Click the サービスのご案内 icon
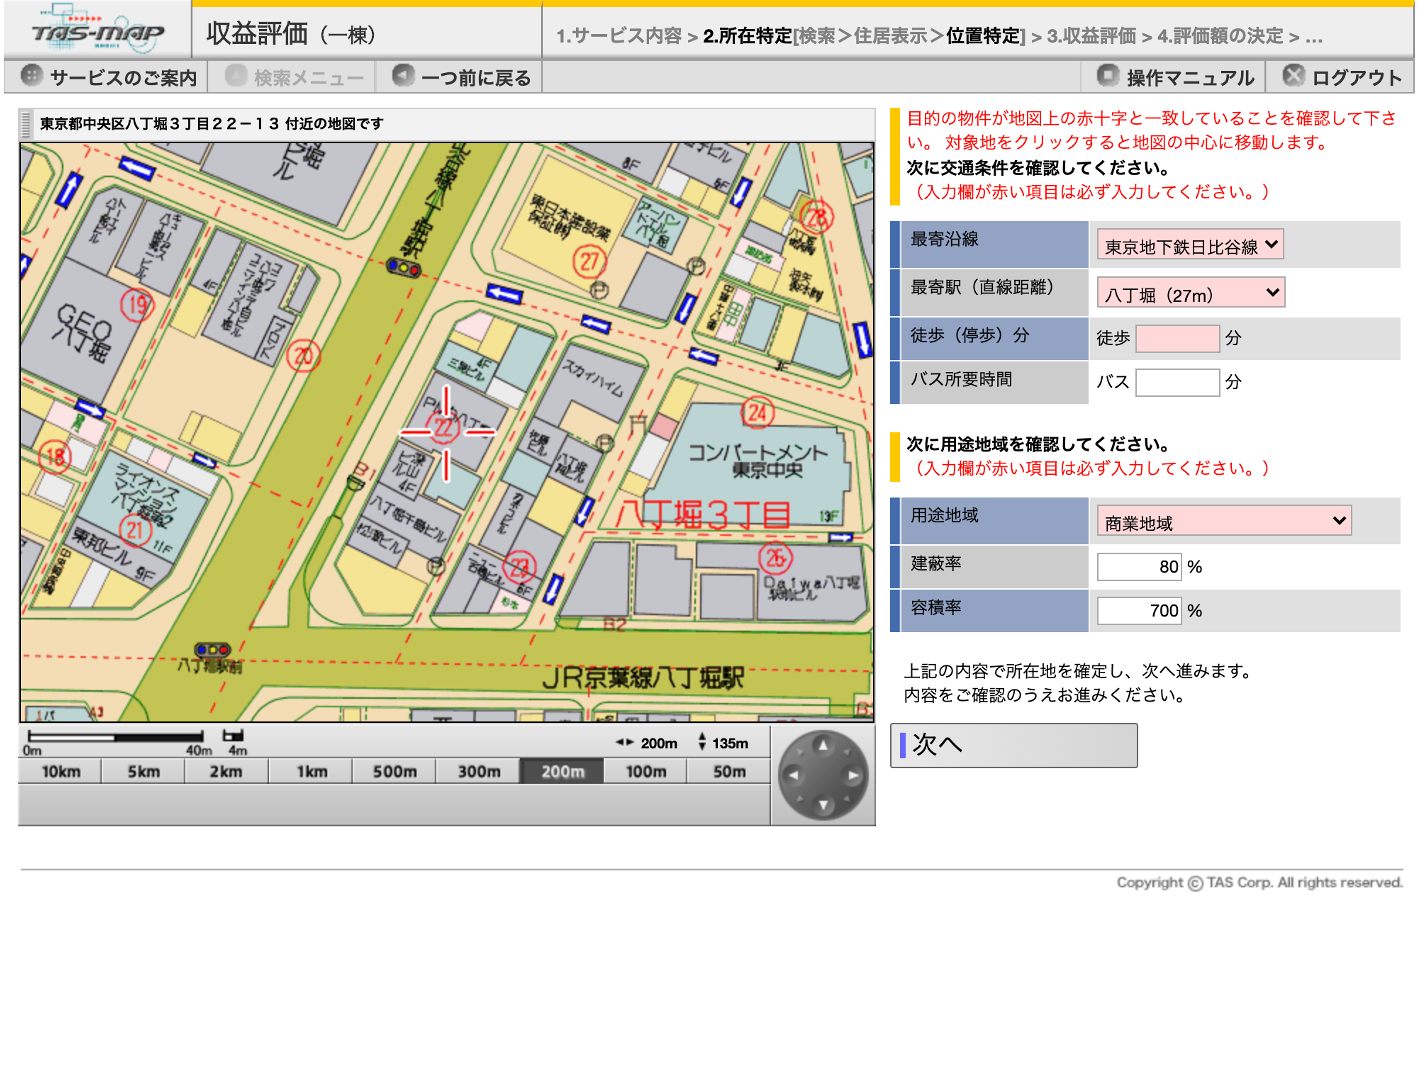Image resolution: width=1418 pixels, height=1080 pixels. 32,76
